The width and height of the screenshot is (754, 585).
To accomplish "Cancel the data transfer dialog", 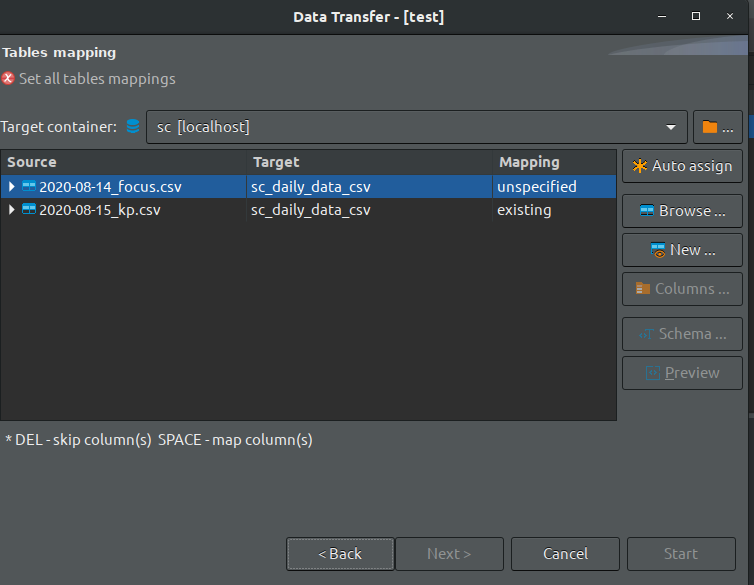I will coord(565,554).
